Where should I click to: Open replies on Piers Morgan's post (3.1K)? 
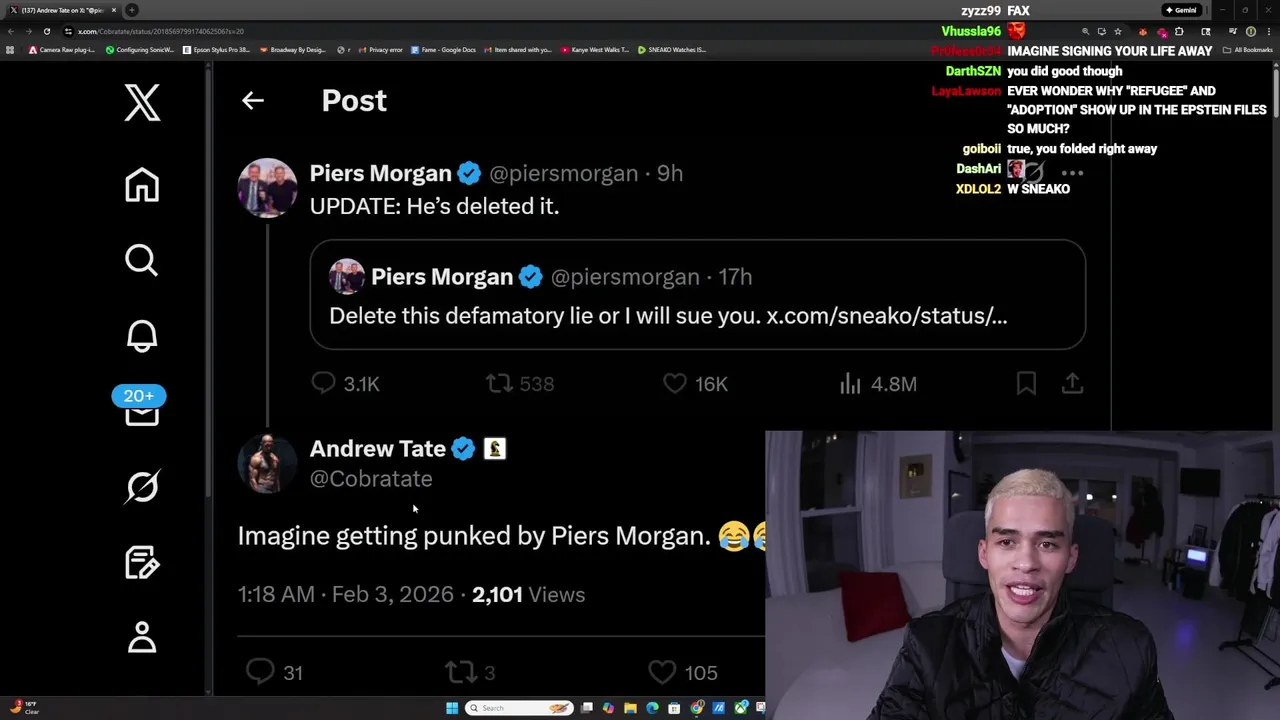pyautogui.click(x=345, y=384)
